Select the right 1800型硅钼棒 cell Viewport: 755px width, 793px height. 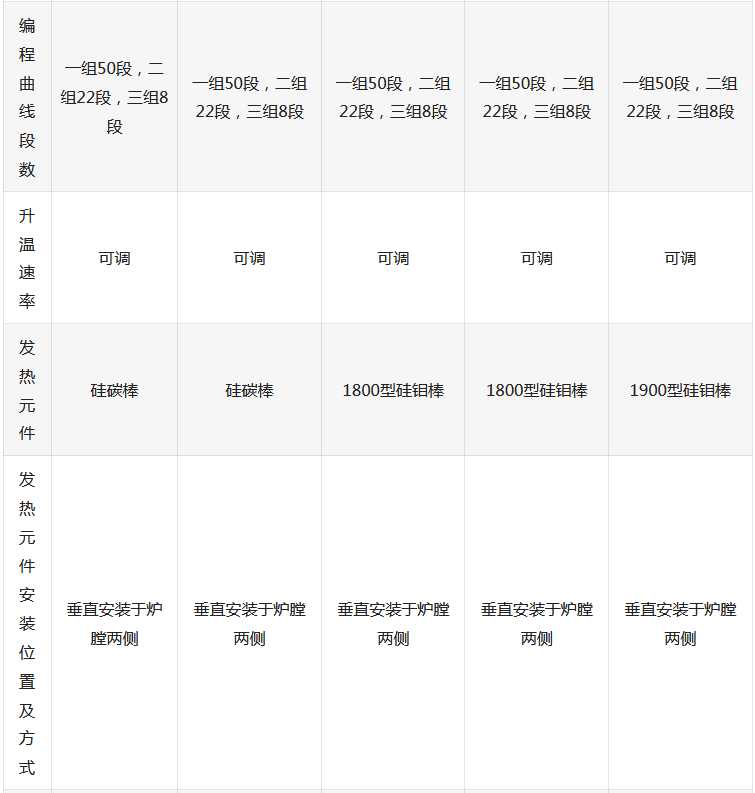(x=536, y=390)
